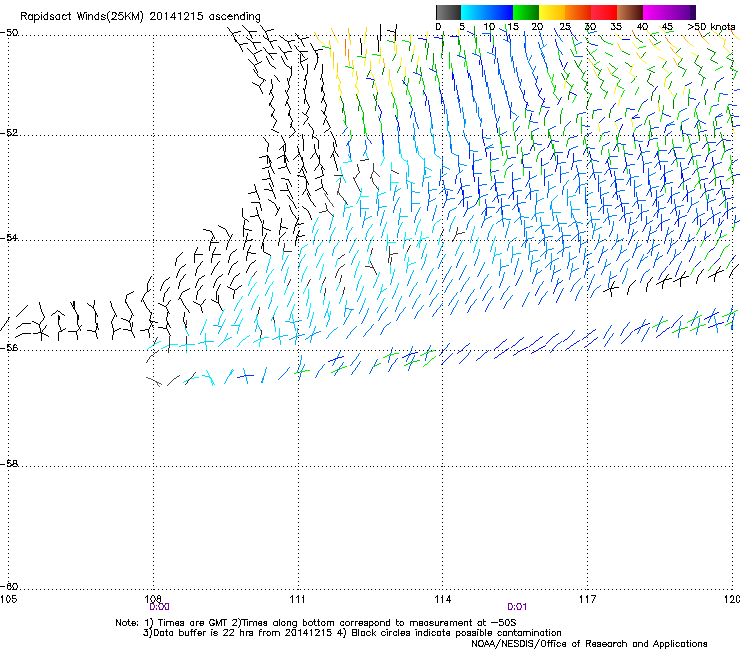The width and height of the screenshot is (740, 650).
Task: Click the legend label '25'
Action: click(564, 26)
